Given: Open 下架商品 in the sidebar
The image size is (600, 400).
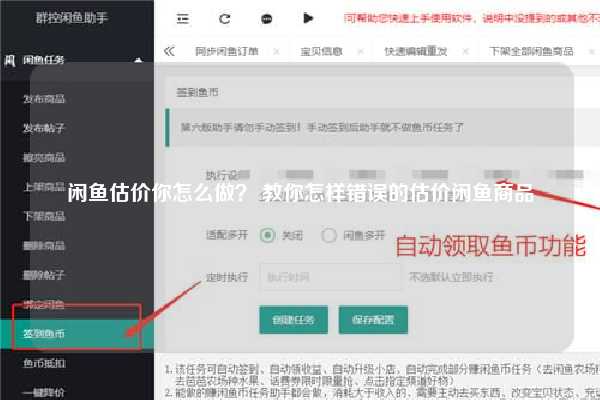Looking at the screenshot, I should (x=44, y=216).
